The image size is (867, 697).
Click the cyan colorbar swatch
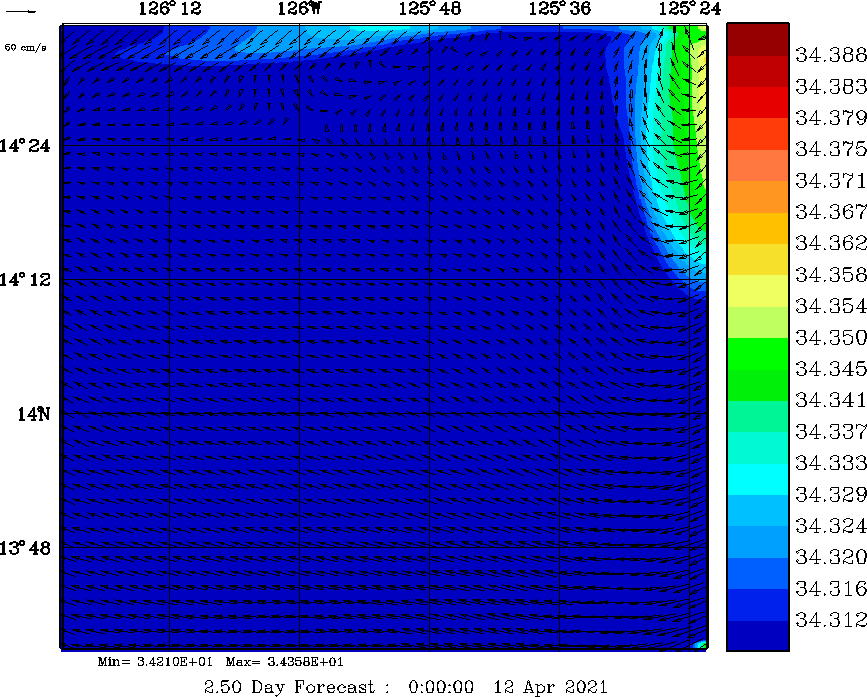pyautogui.click(x=758, y=479)
